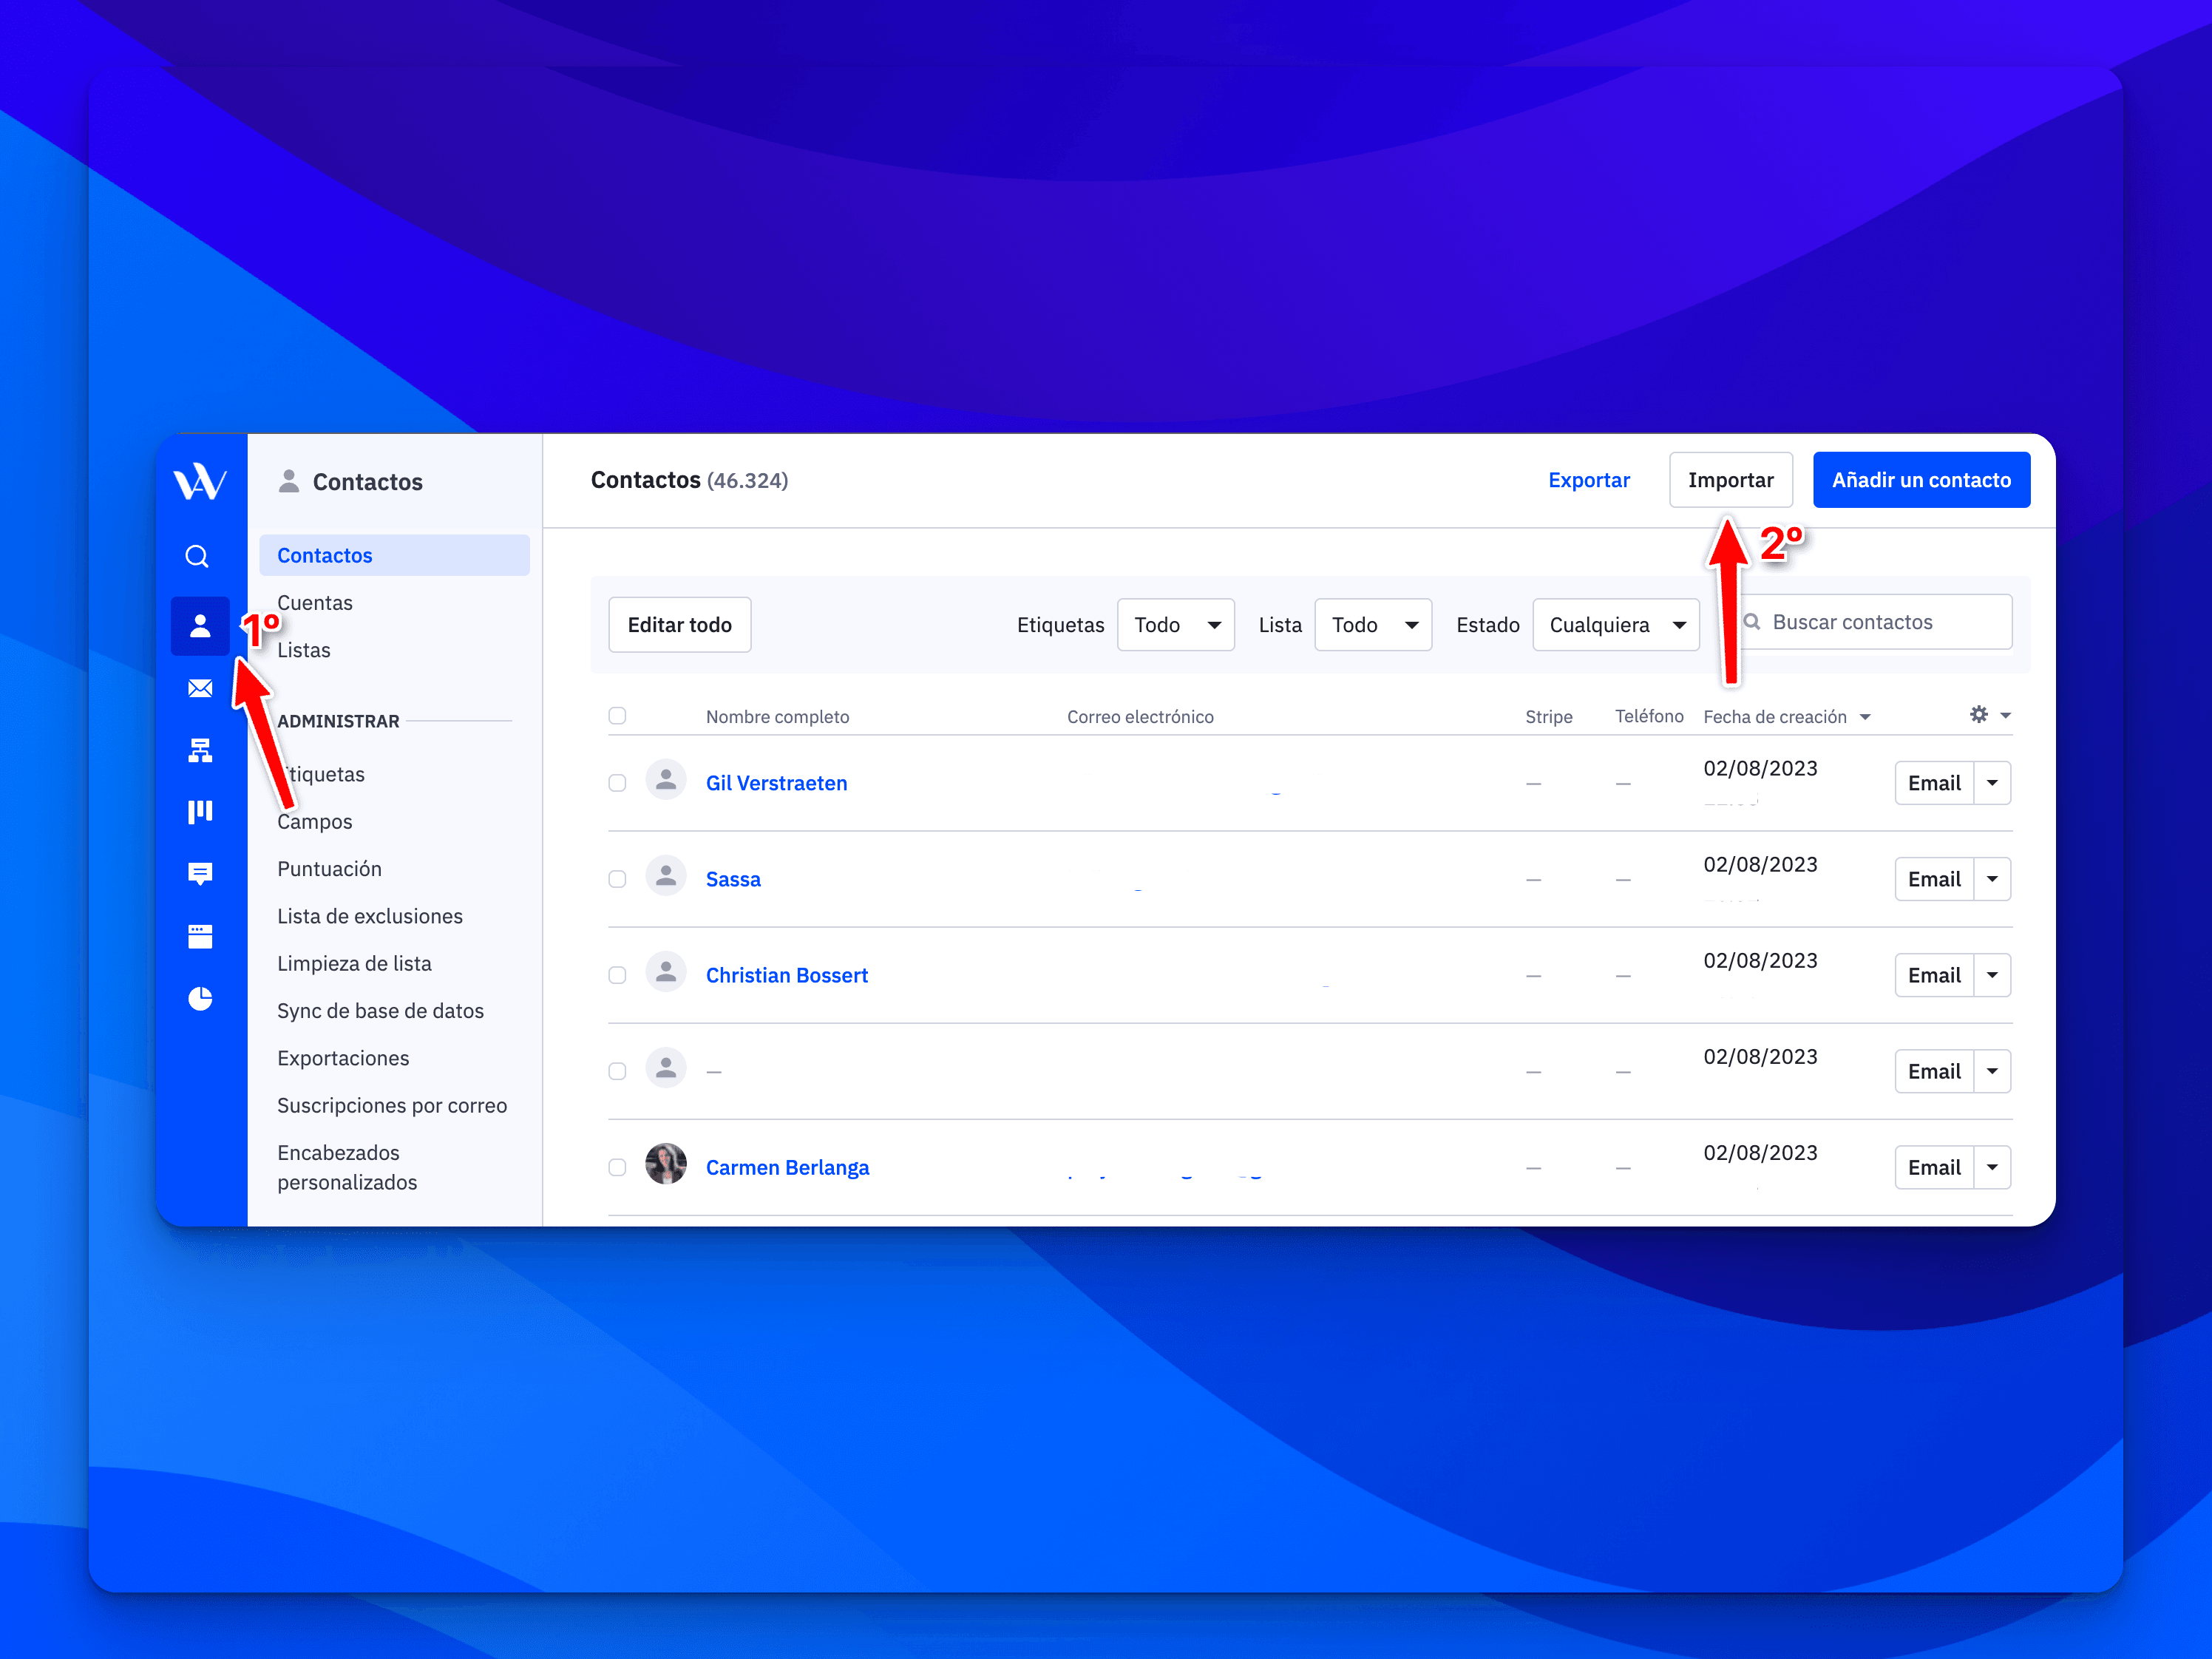Click Carmen Berlanga's profile photo
The image size is (2212, 1659).
pyautogui.click(x=666, y=1164)
